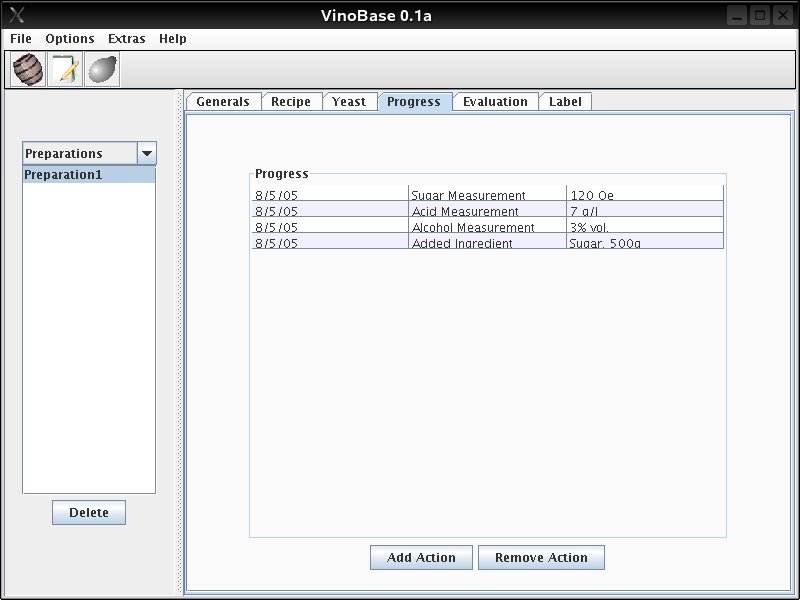Open the Options menu

click(70, 39)
